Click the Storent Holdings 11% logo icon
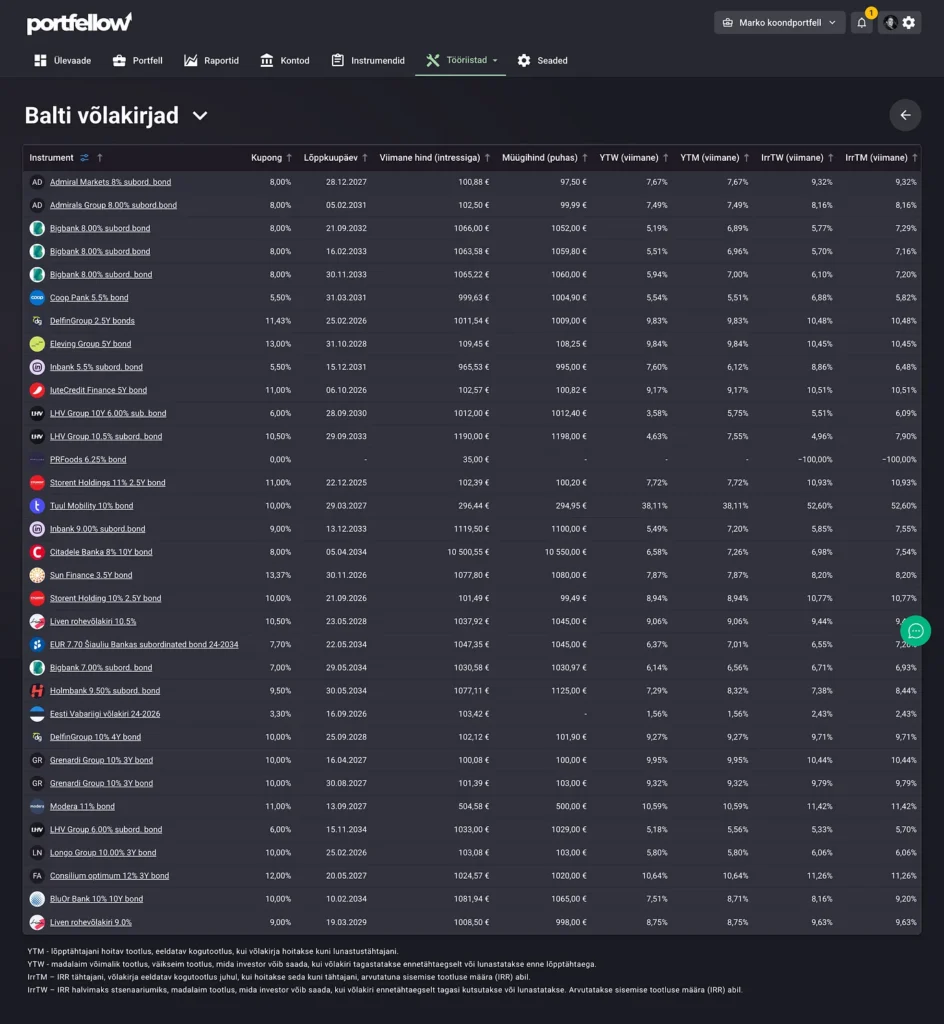944x1024 pixels. [37, 483]
